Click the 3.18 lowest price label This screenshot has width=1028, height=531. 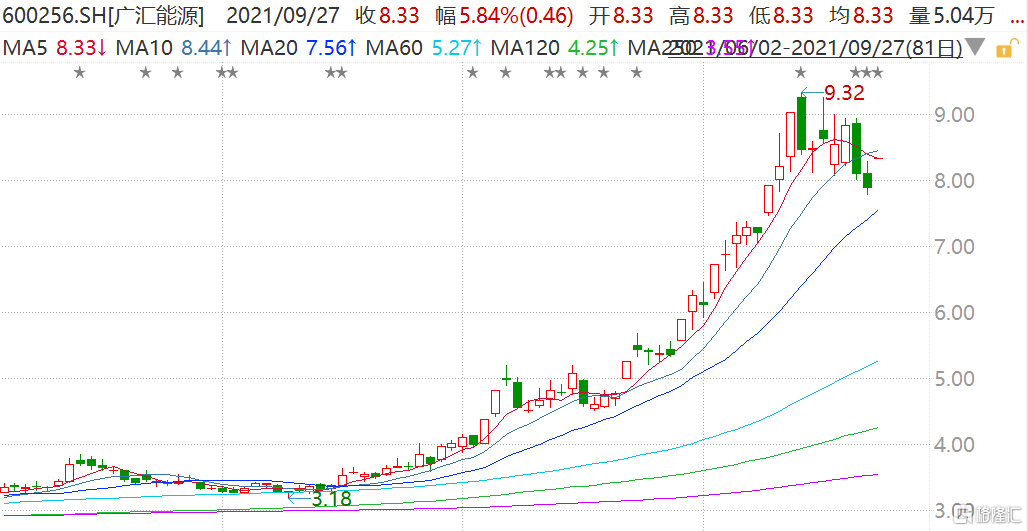coord(331,500)
